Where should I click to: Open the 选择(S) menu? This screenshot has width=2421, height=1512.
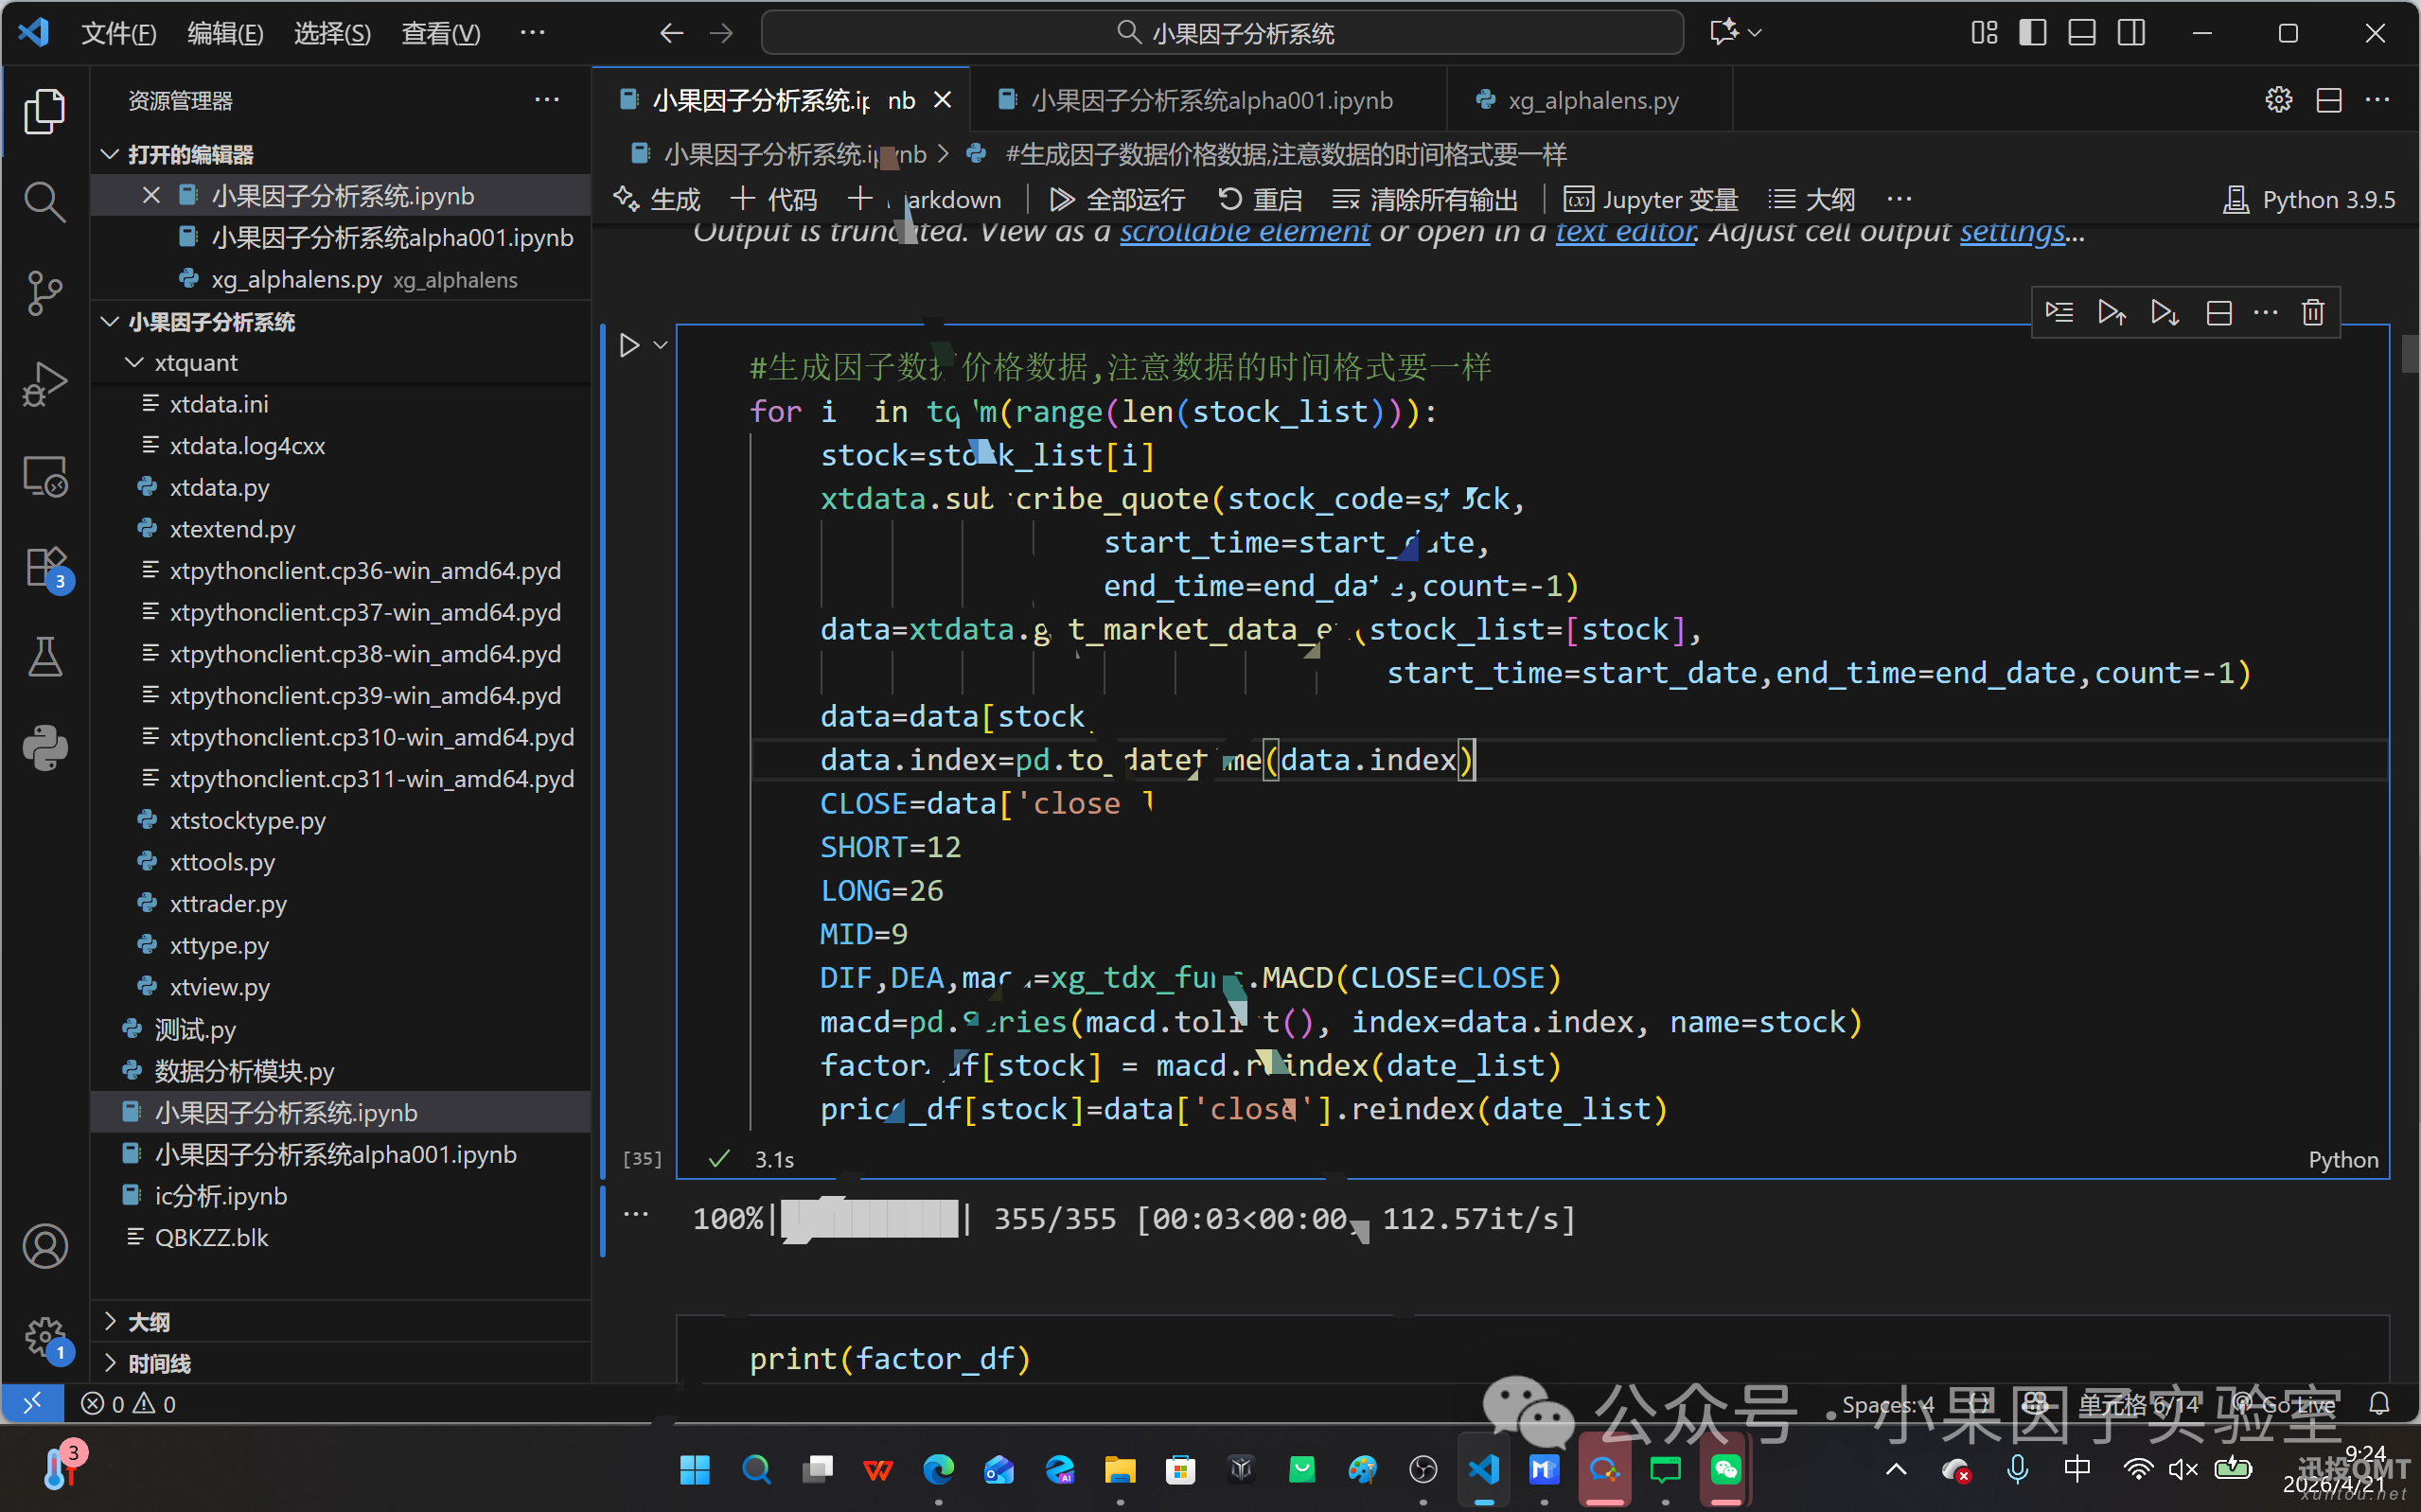coord(332,33)
